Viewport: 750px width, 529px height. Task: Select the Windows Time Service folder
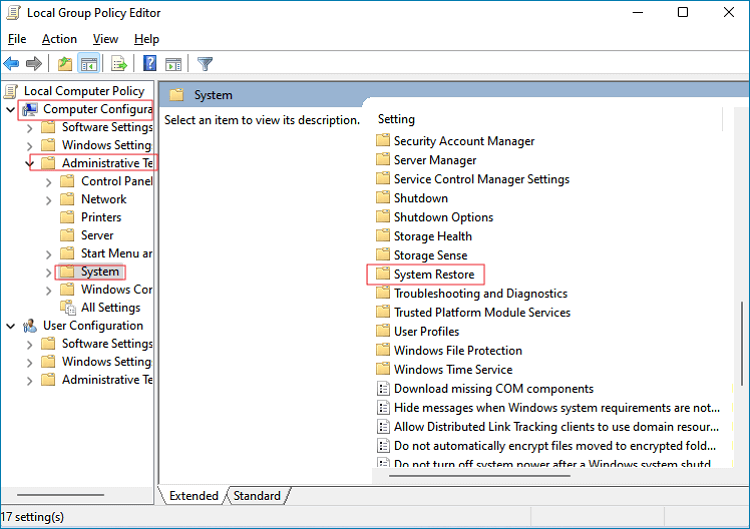(x=453, y=370)
